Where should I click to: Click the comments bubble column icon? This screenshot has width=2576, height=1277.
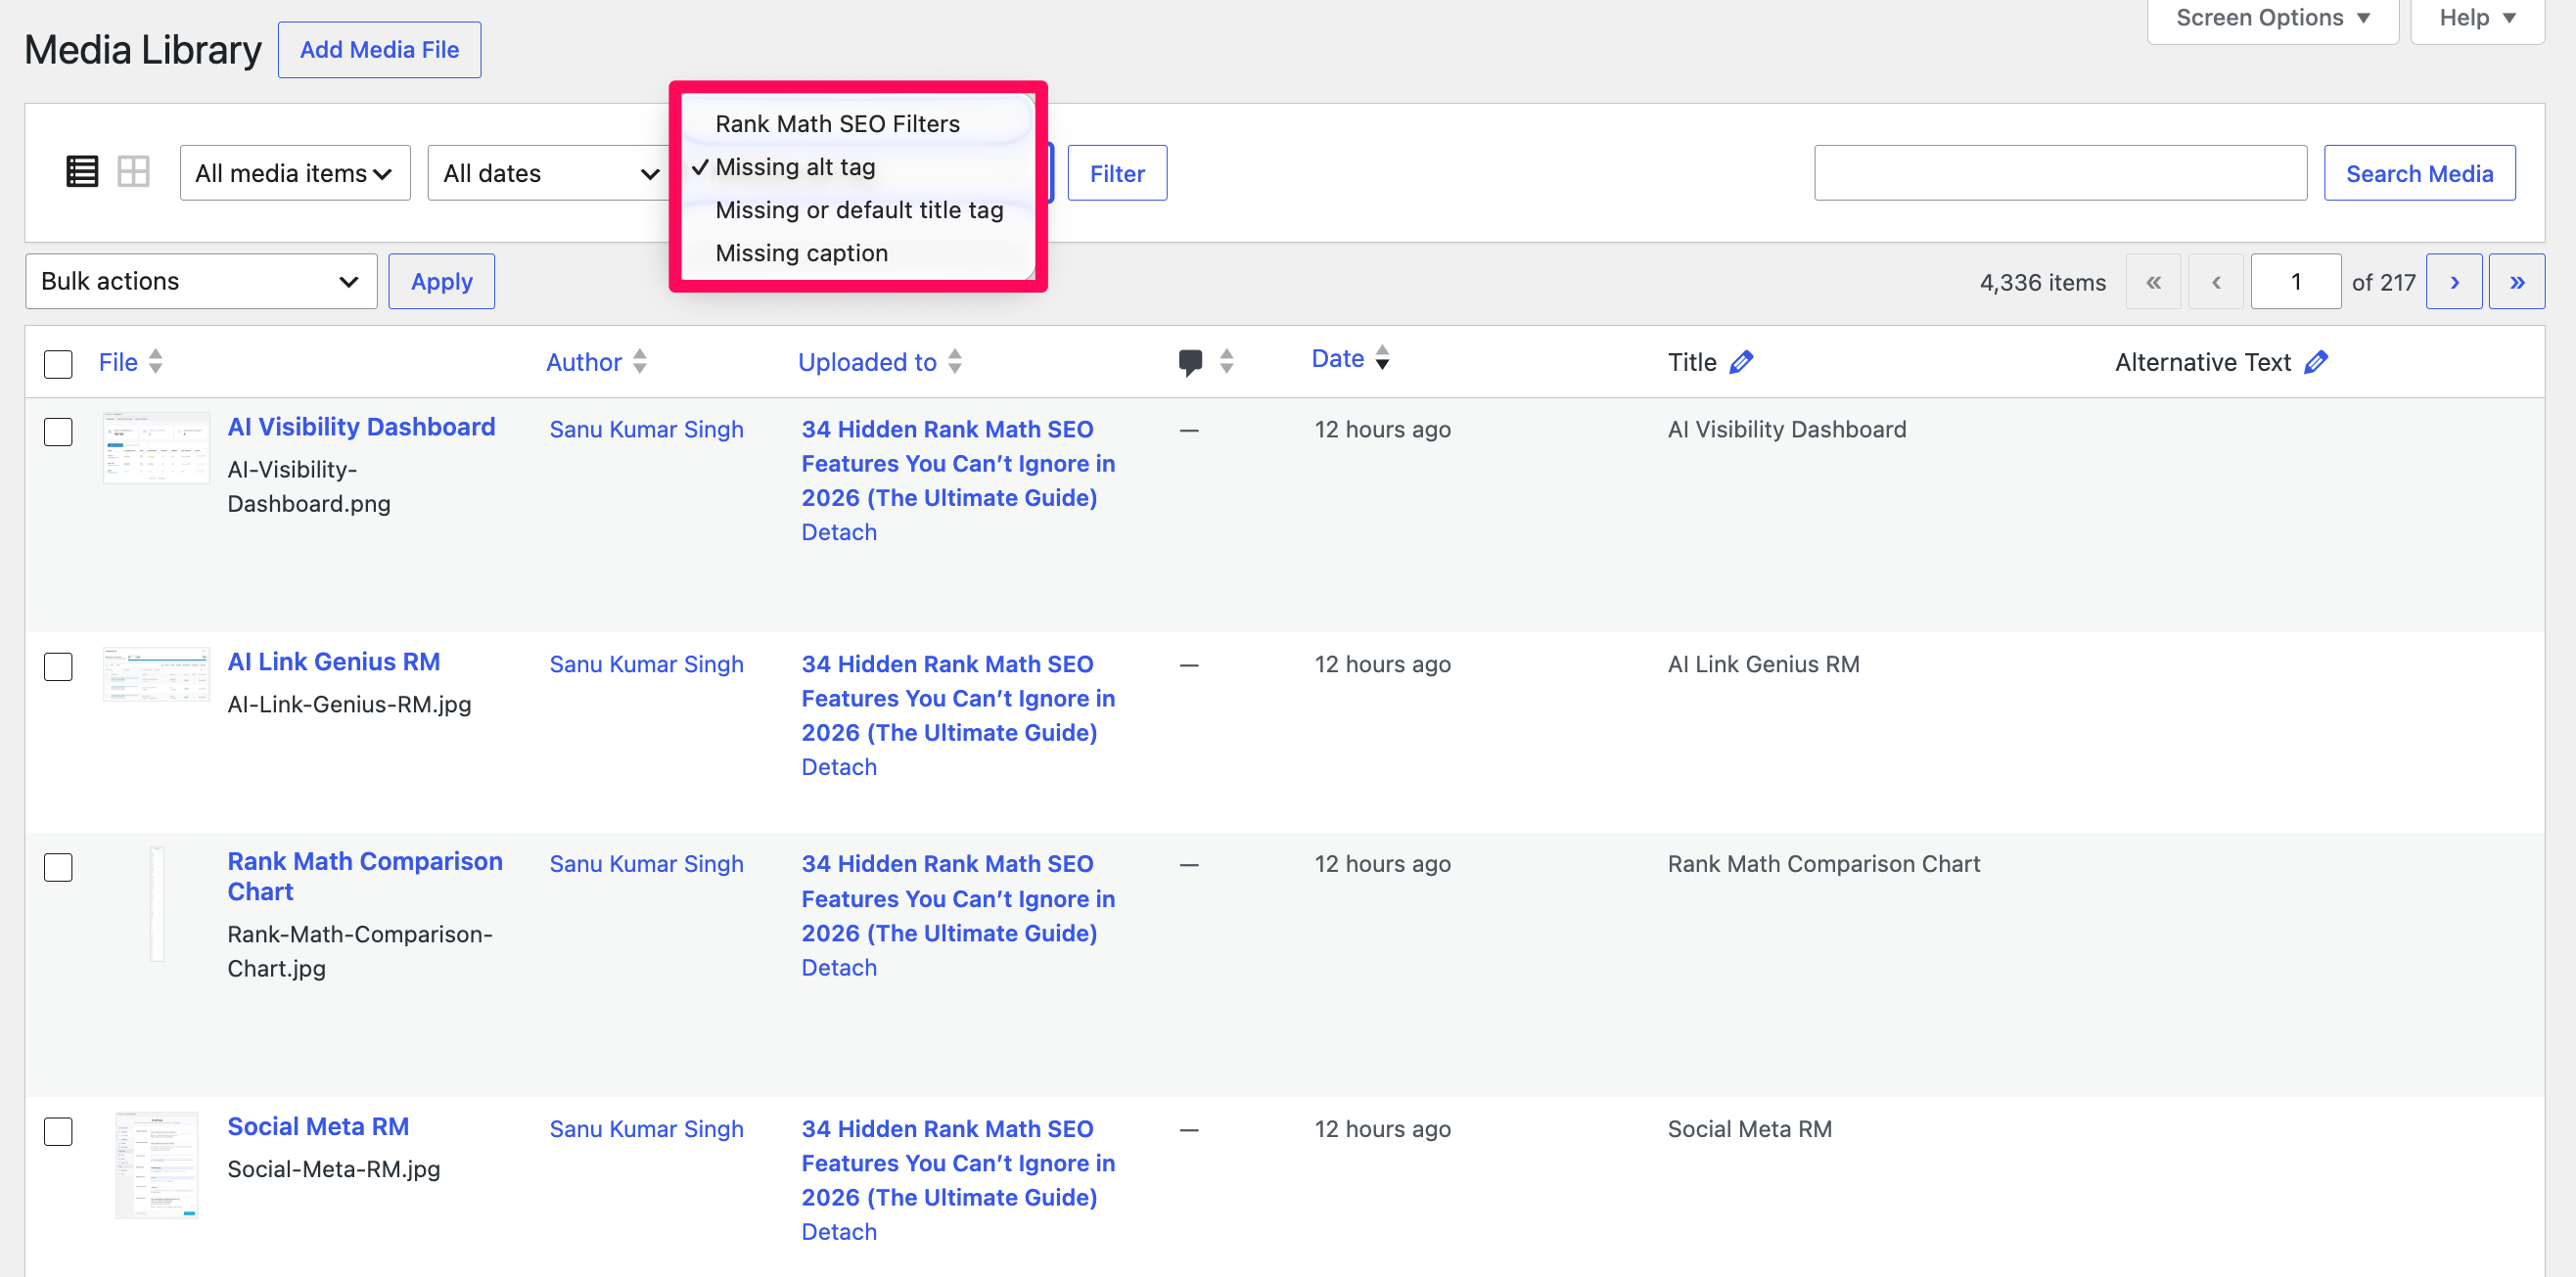pyautogui.click(x=1190, y=362)
